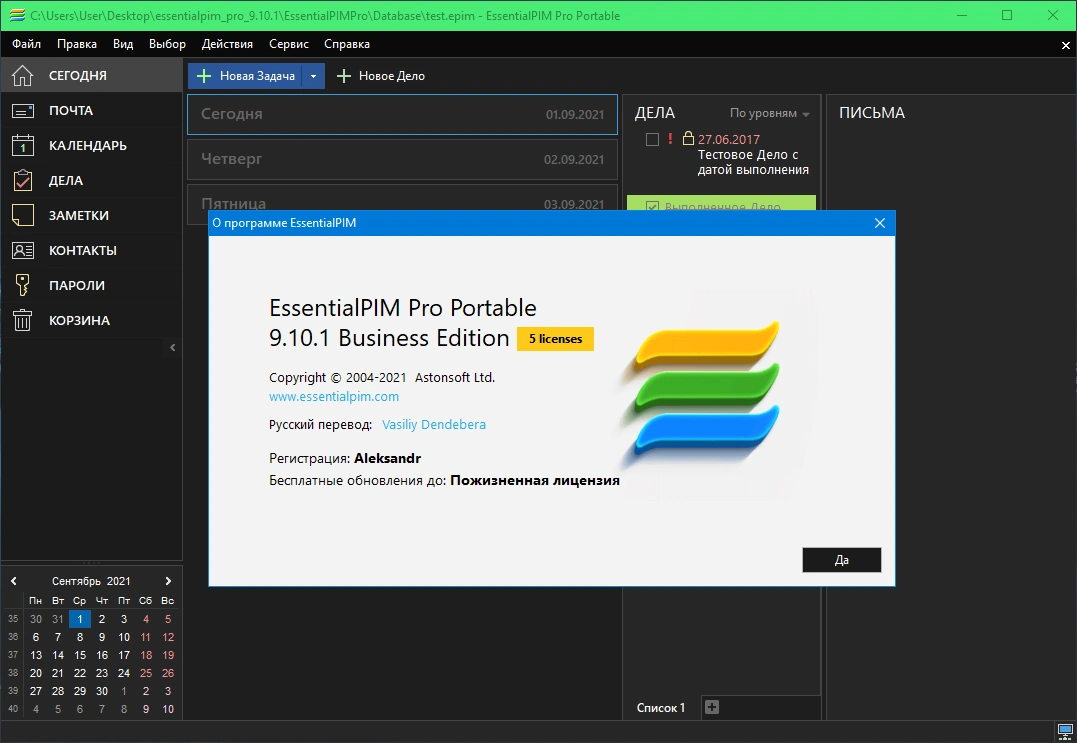The height and width of the screenshot is (743, 1077).
Task: Click the EssentialPIM logo in the title bar
Action: pyautogui.click(x=17, y=15)
